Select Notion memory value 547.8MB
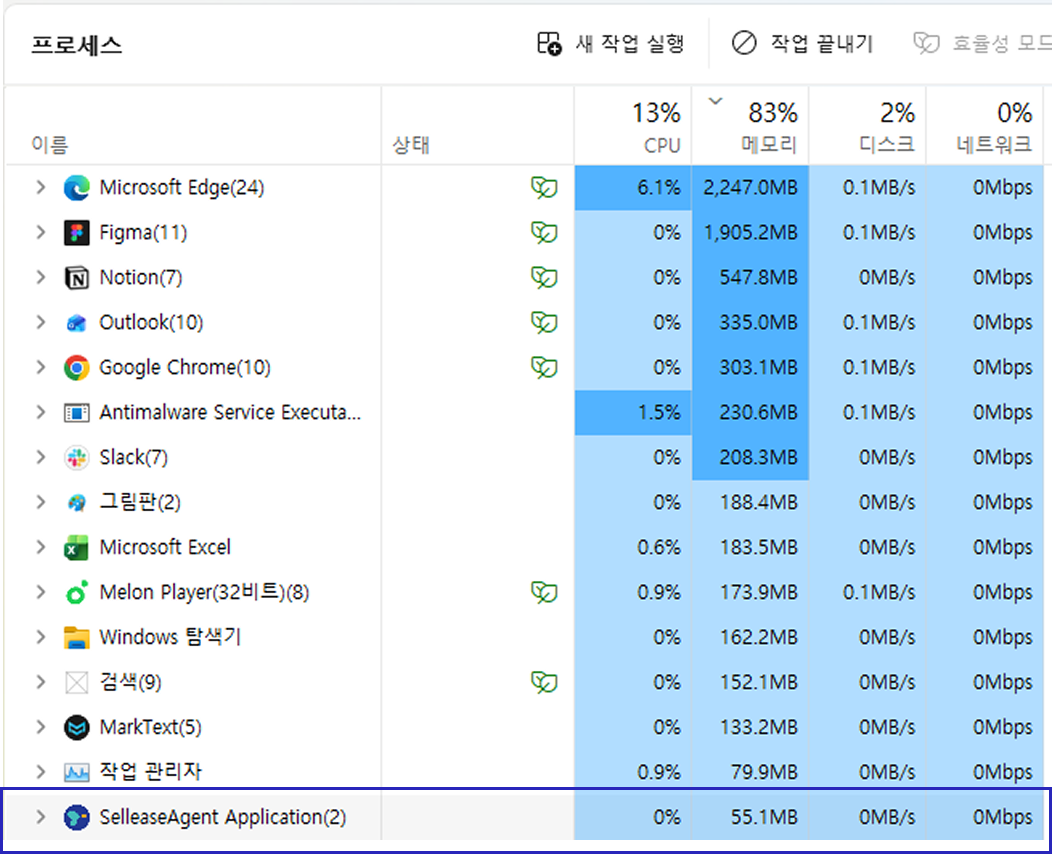 click(750, 277)
